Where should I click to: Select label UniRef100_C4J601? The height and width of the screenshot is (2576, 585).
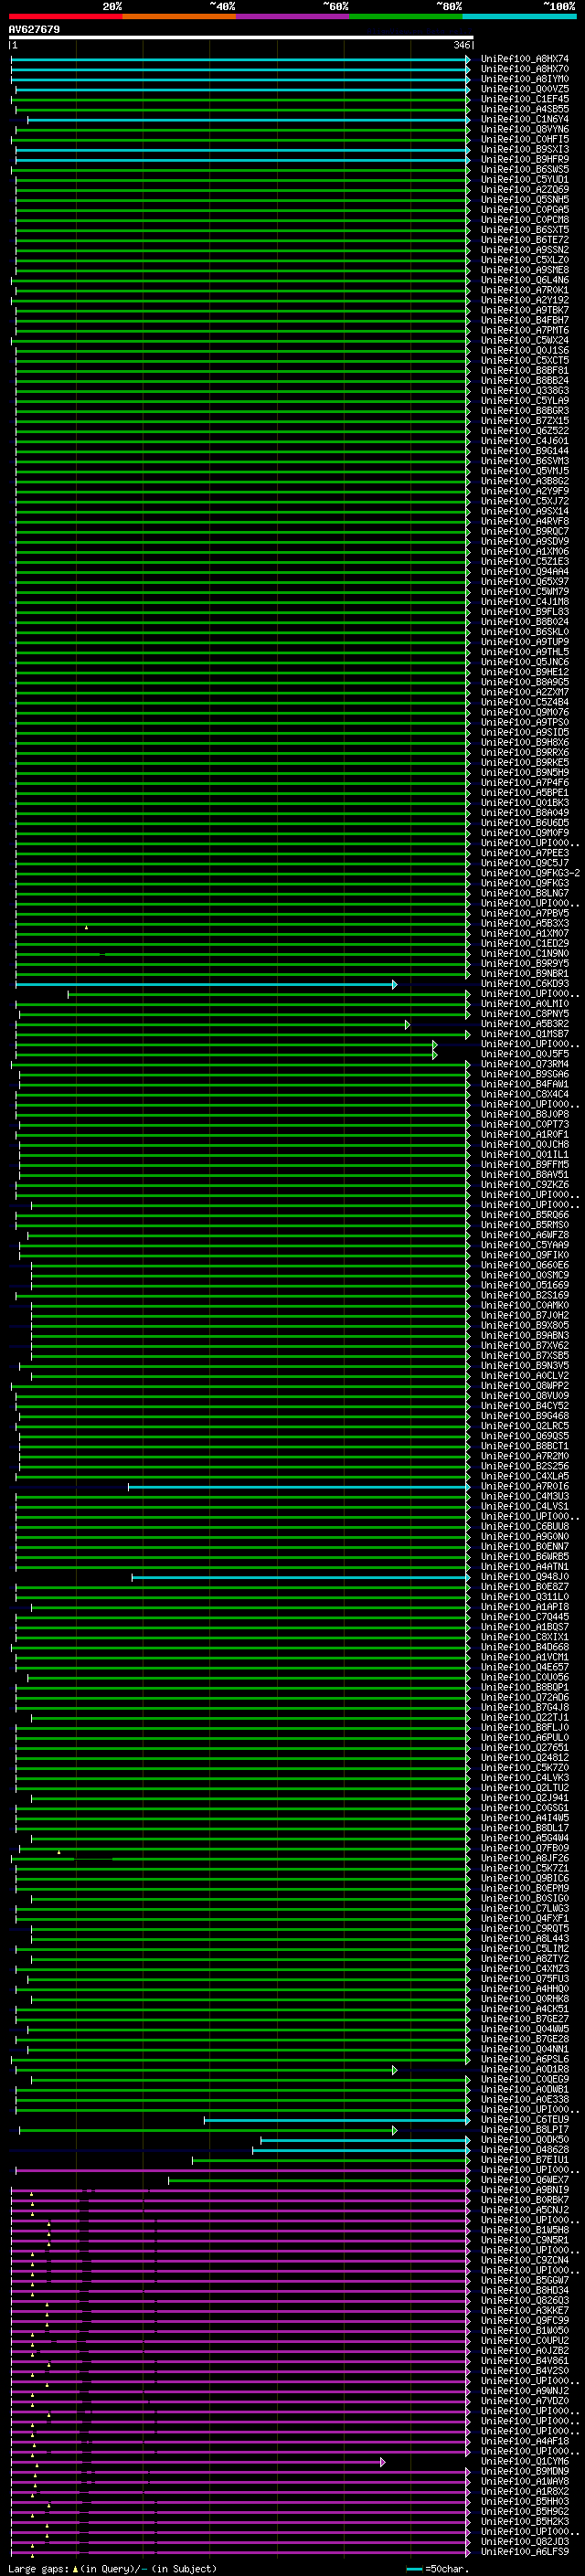point(525,441)
